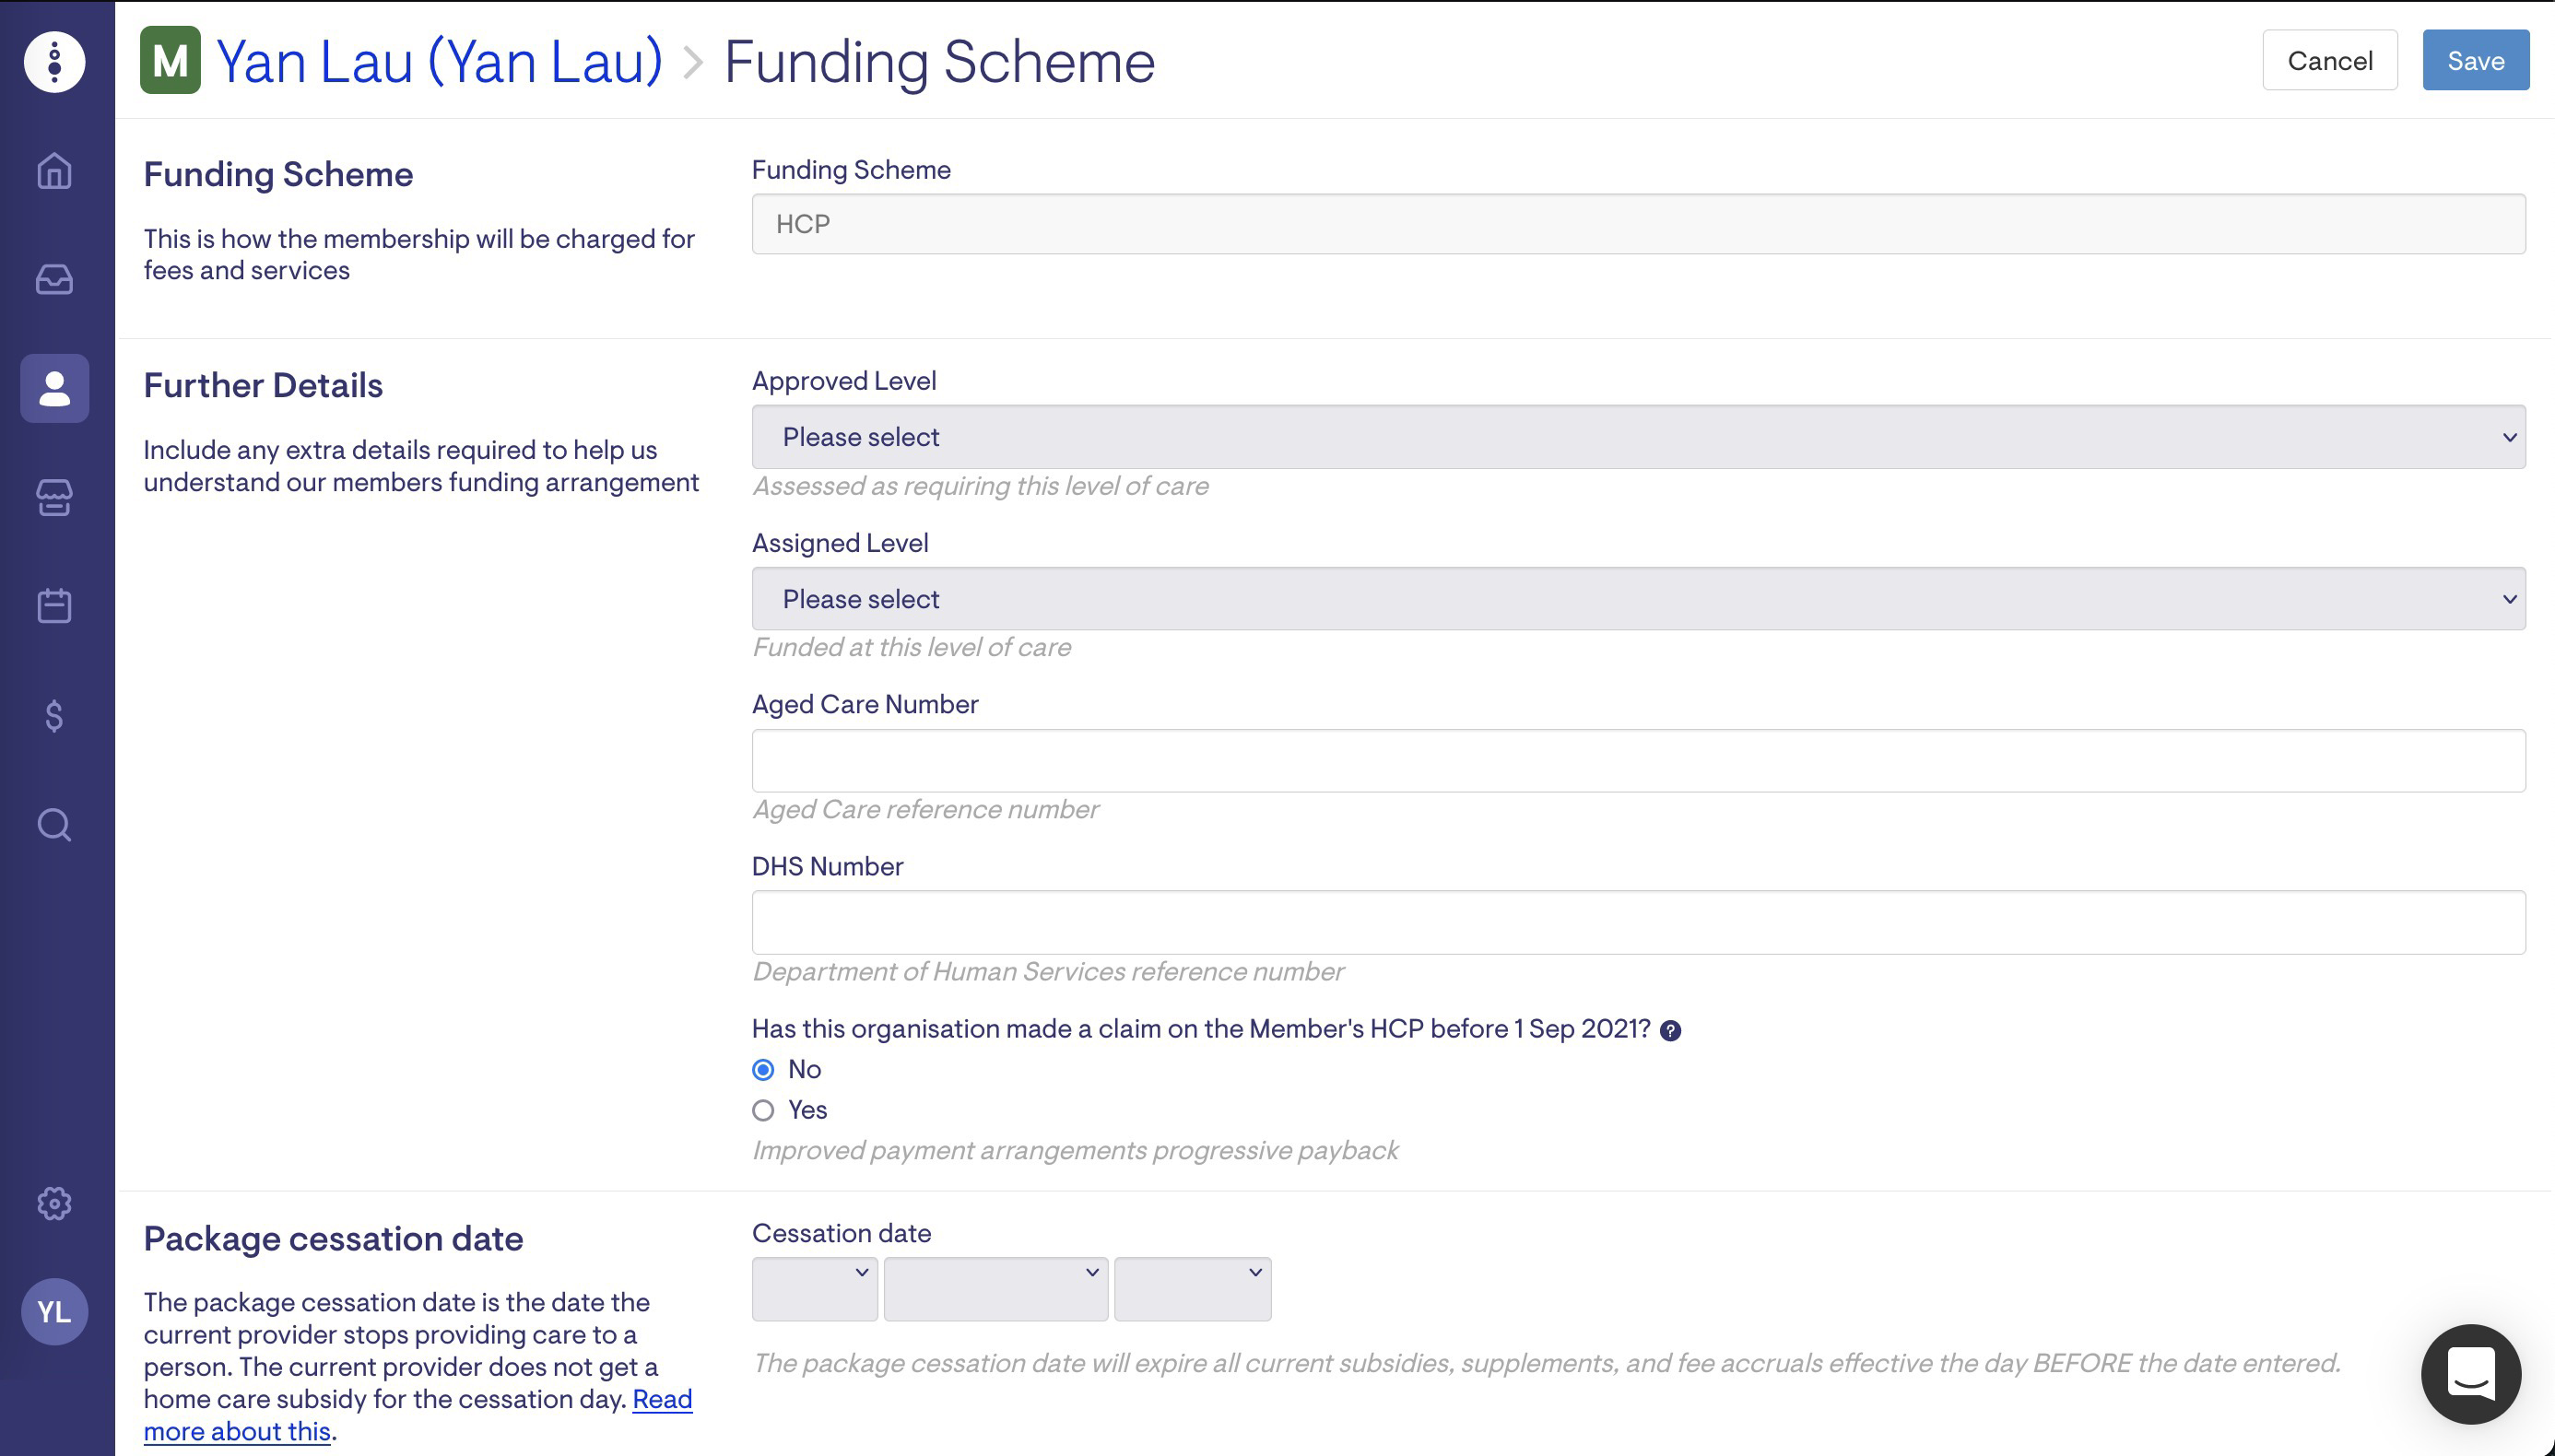
Task: Open the first Cessation date dropdown
Action: click(x=814, y=1289)
